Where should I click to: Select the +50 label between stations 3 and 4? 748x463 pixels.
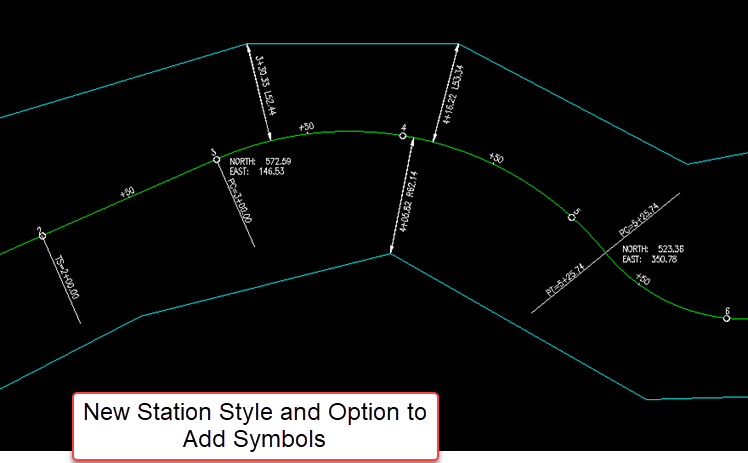(306, 126)
